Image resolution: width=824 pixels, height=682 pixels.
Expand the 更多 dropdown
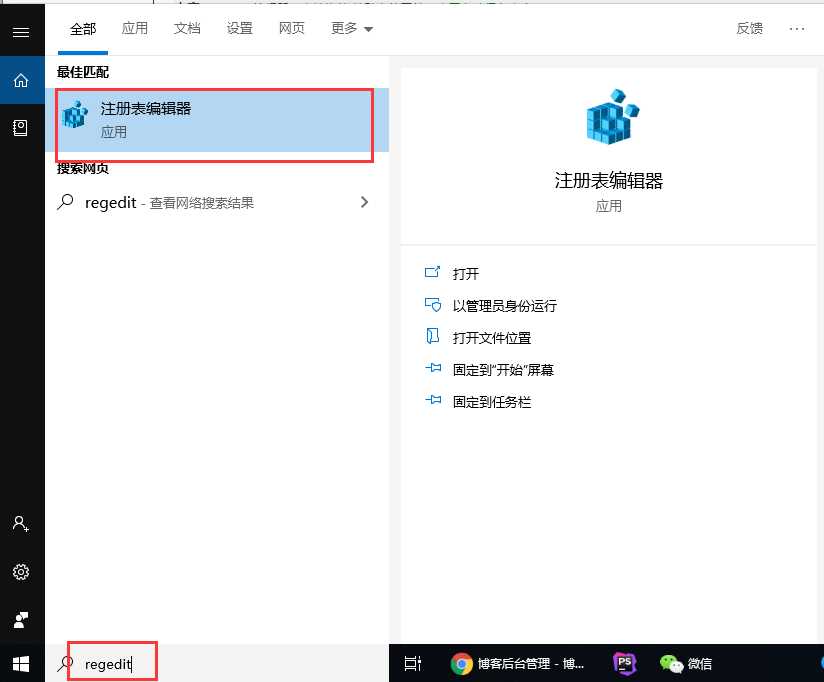(x=352, y=28)
